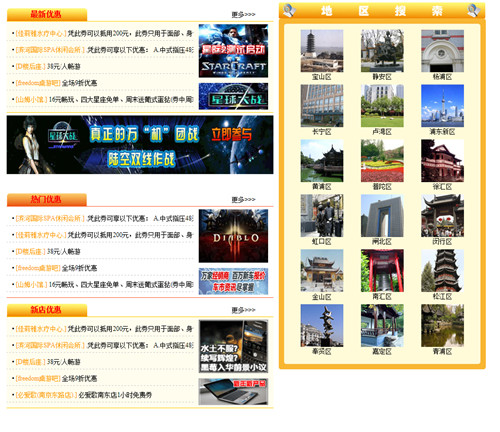Select the 热门优惠 section tab header
This screenshot has width=500, height=432.
pyautogui.click(x=47, y=199)
